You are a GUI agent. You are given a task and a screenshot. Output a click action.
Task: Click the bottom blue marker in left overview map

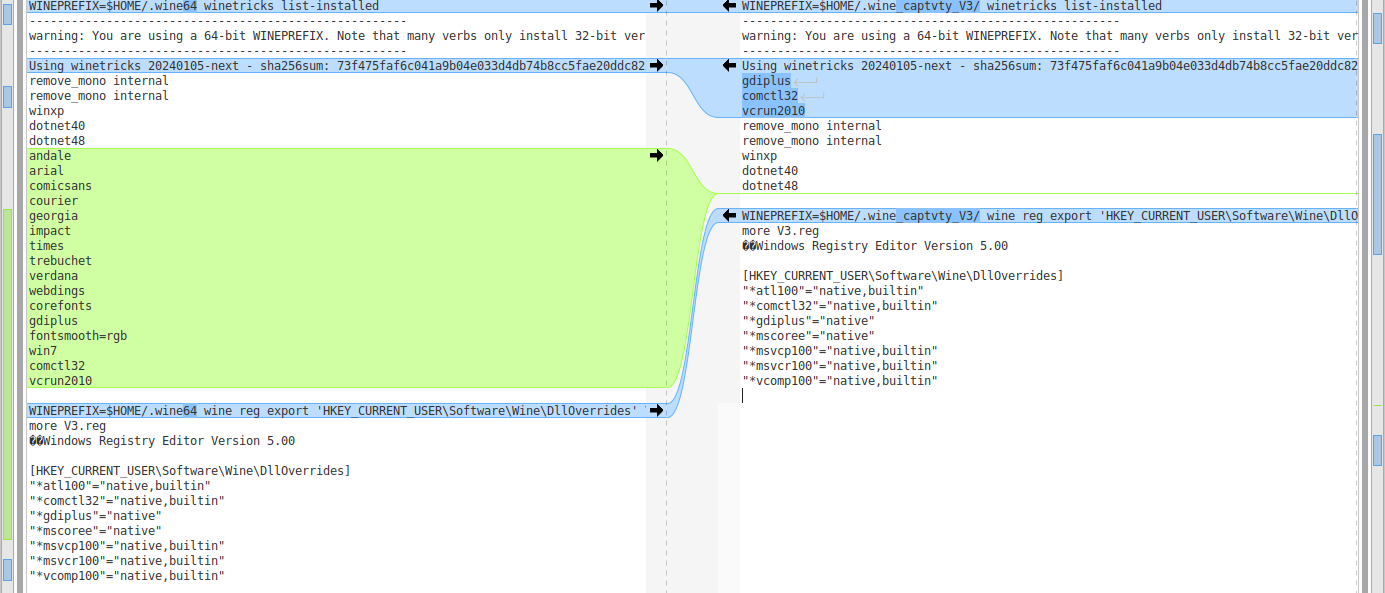point(8,569)
